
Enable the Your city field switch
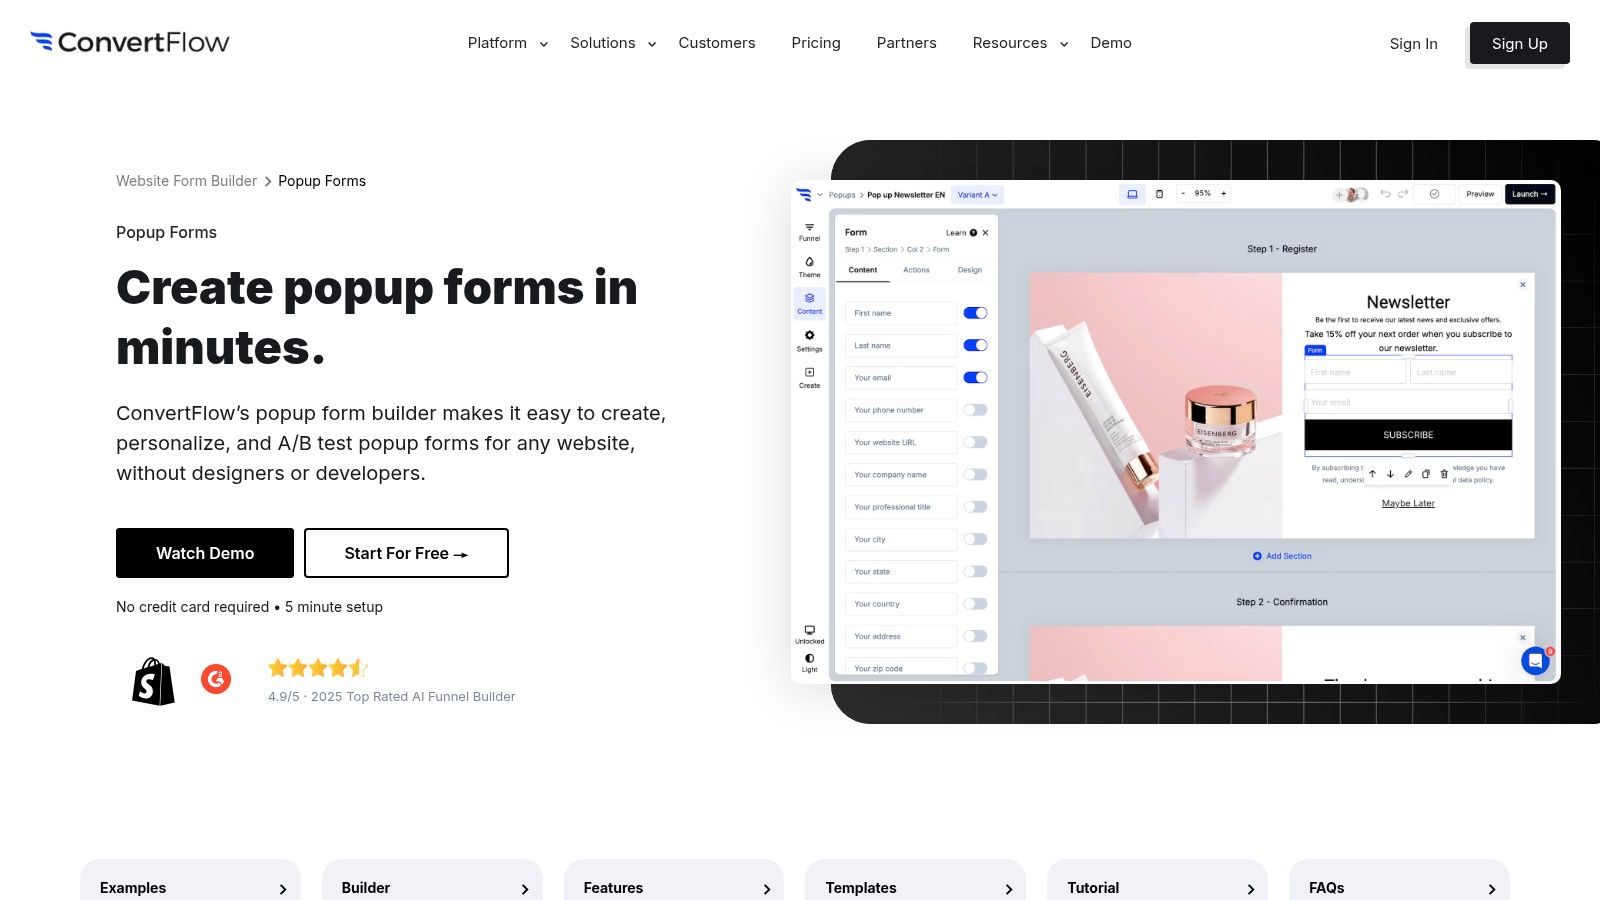click(975, 539)
